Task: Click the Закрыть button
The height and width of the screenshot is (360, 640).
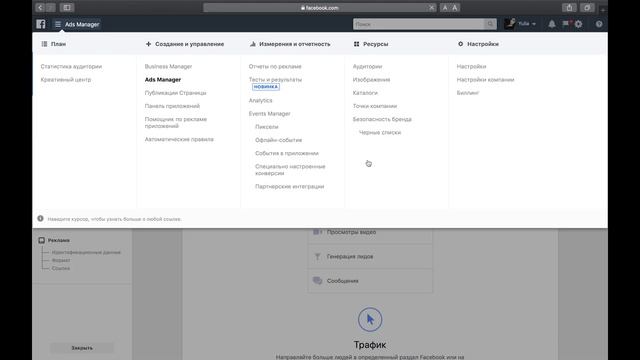Action: pos(82,348)
